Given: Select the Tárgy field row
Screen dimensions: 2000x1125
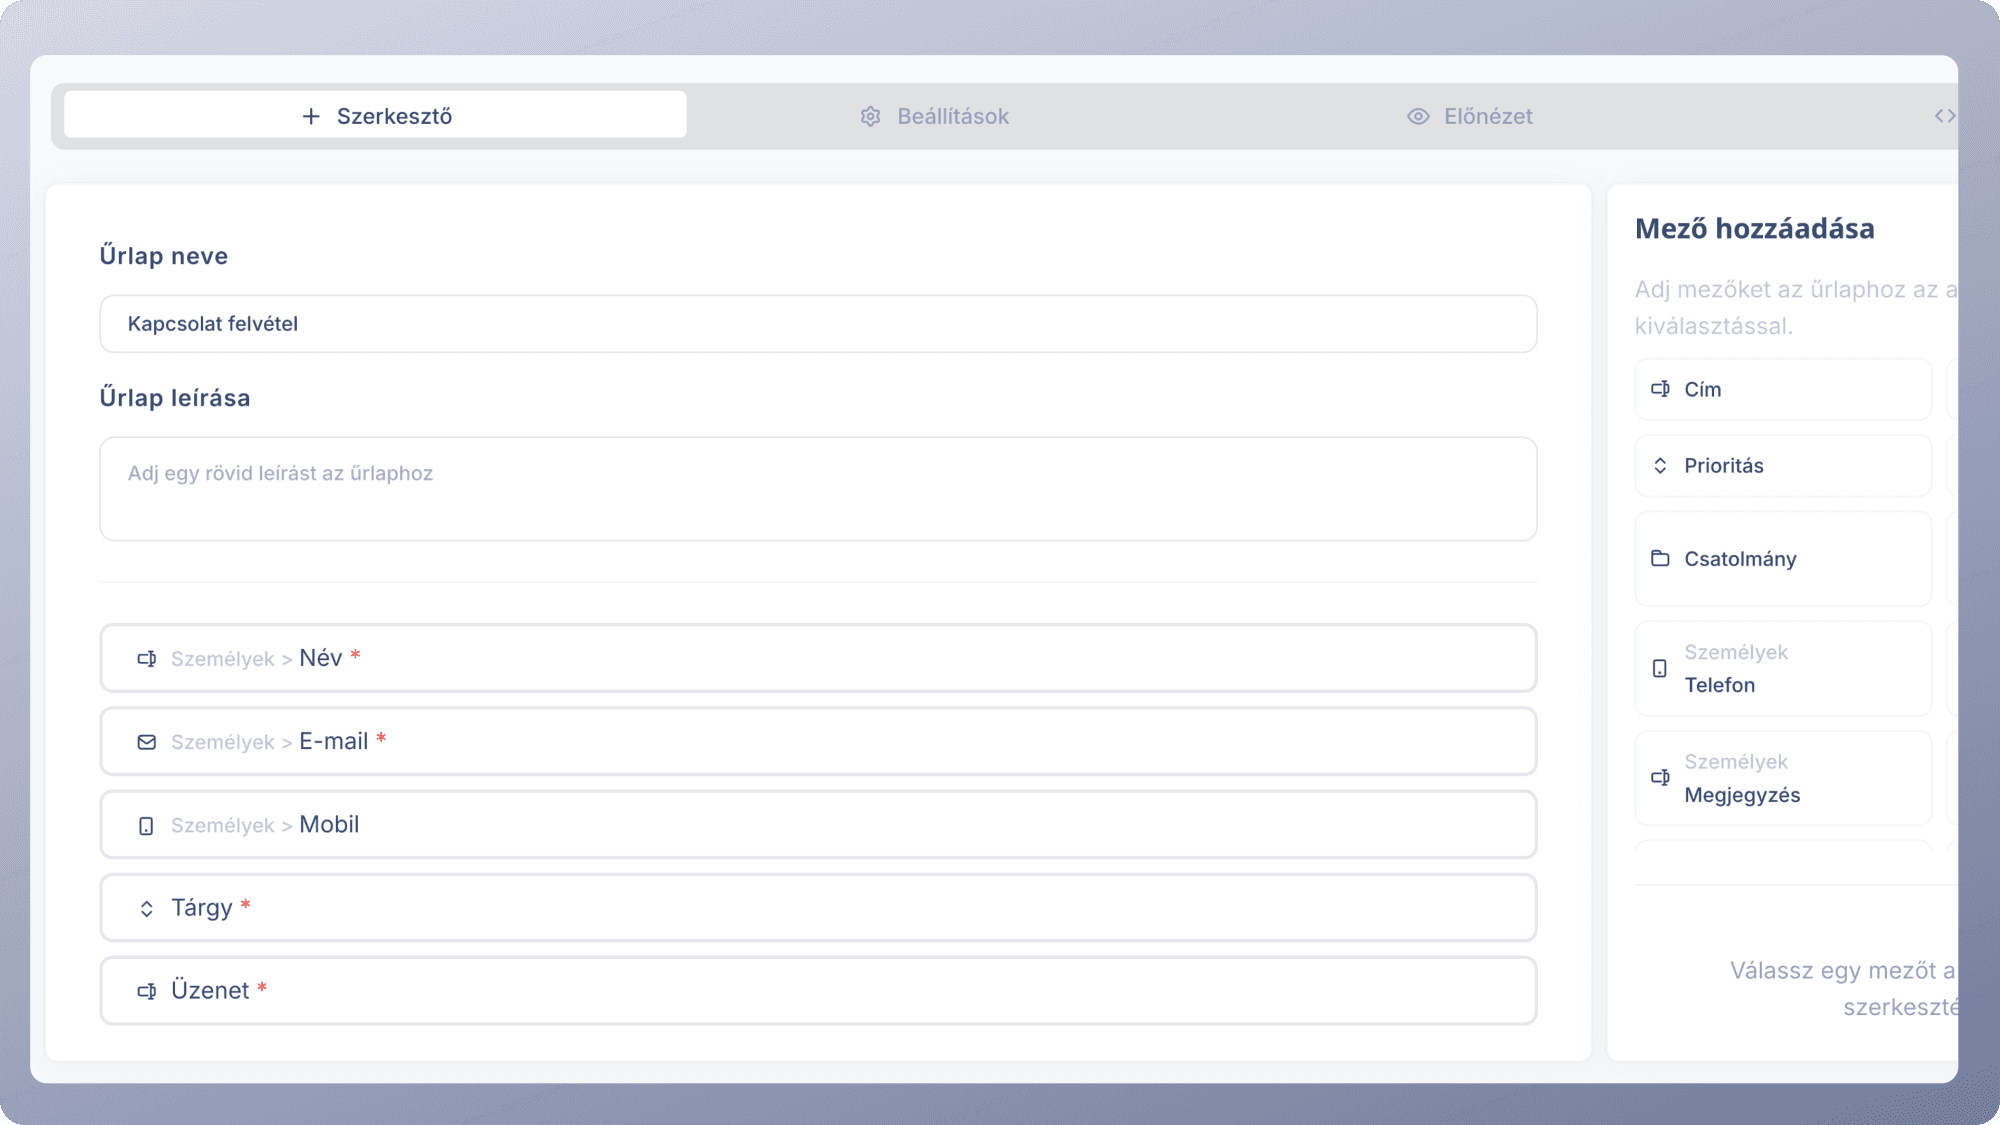Looking at the screenshot, I should click(x=818, y=907).
